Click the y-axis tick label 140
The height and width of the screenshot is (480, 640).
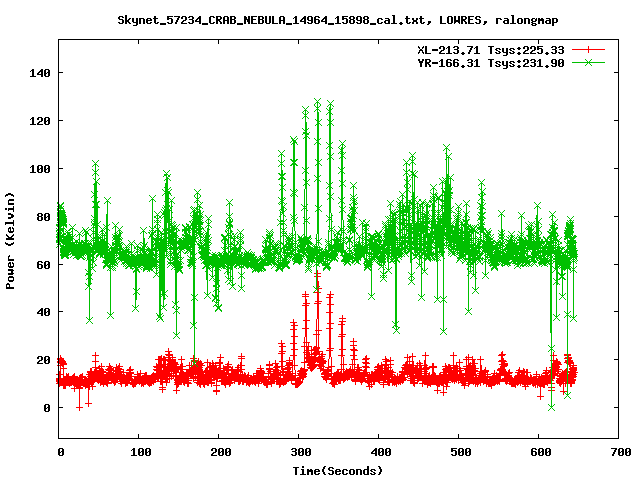click(x=40, y=73)
